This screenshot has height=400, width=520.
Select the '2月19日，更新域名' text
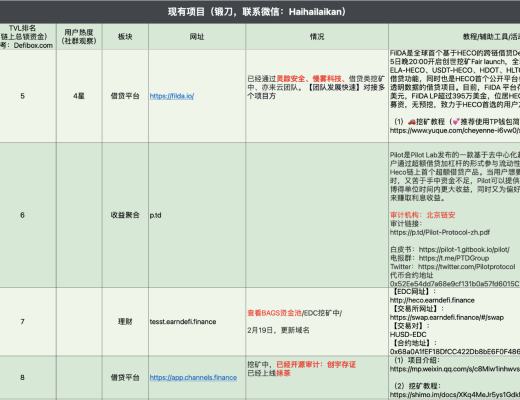278,330
